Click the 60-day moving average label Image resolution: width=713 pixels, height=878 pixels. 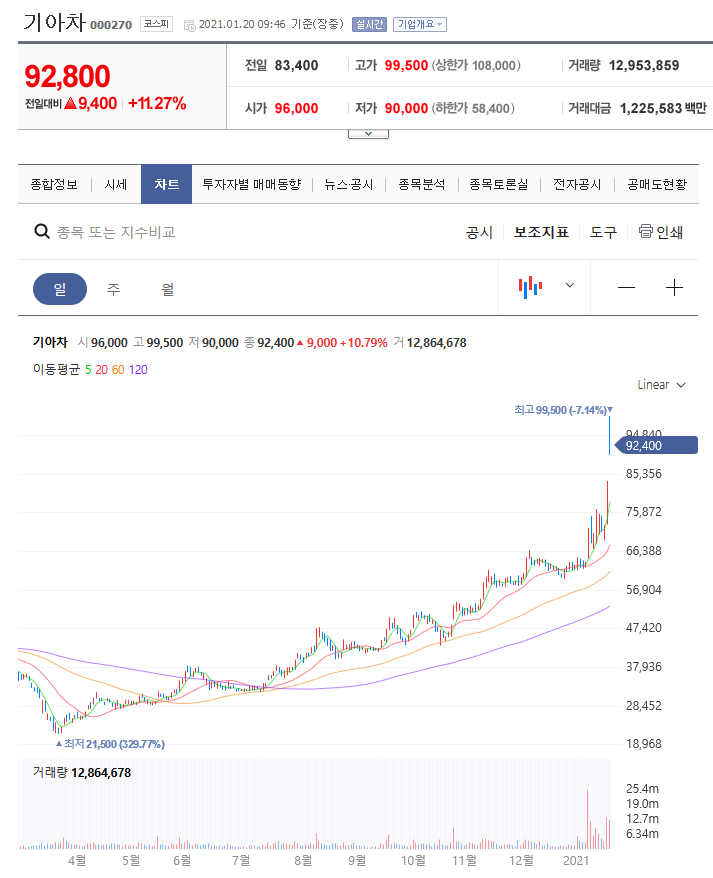(x=118, y=370)
